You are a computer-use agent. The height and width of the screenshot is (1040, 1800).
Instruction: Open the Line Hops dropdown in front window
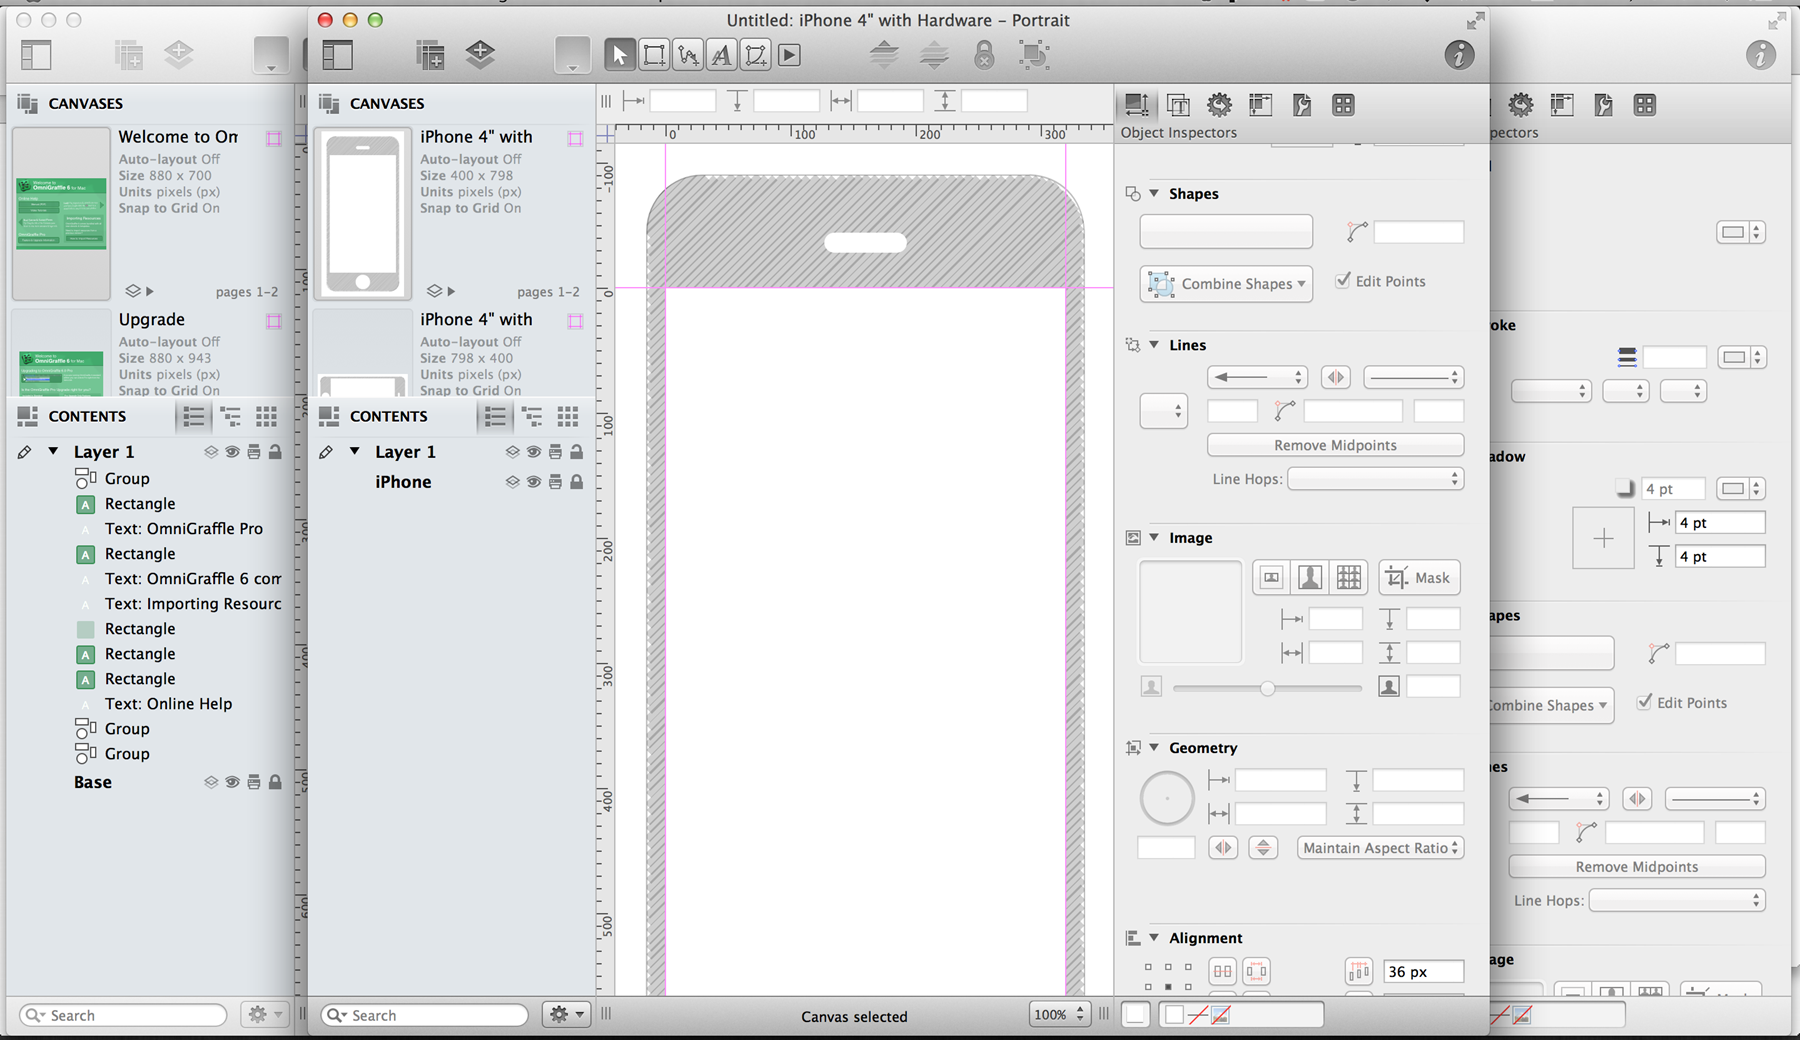[1375, 479]
